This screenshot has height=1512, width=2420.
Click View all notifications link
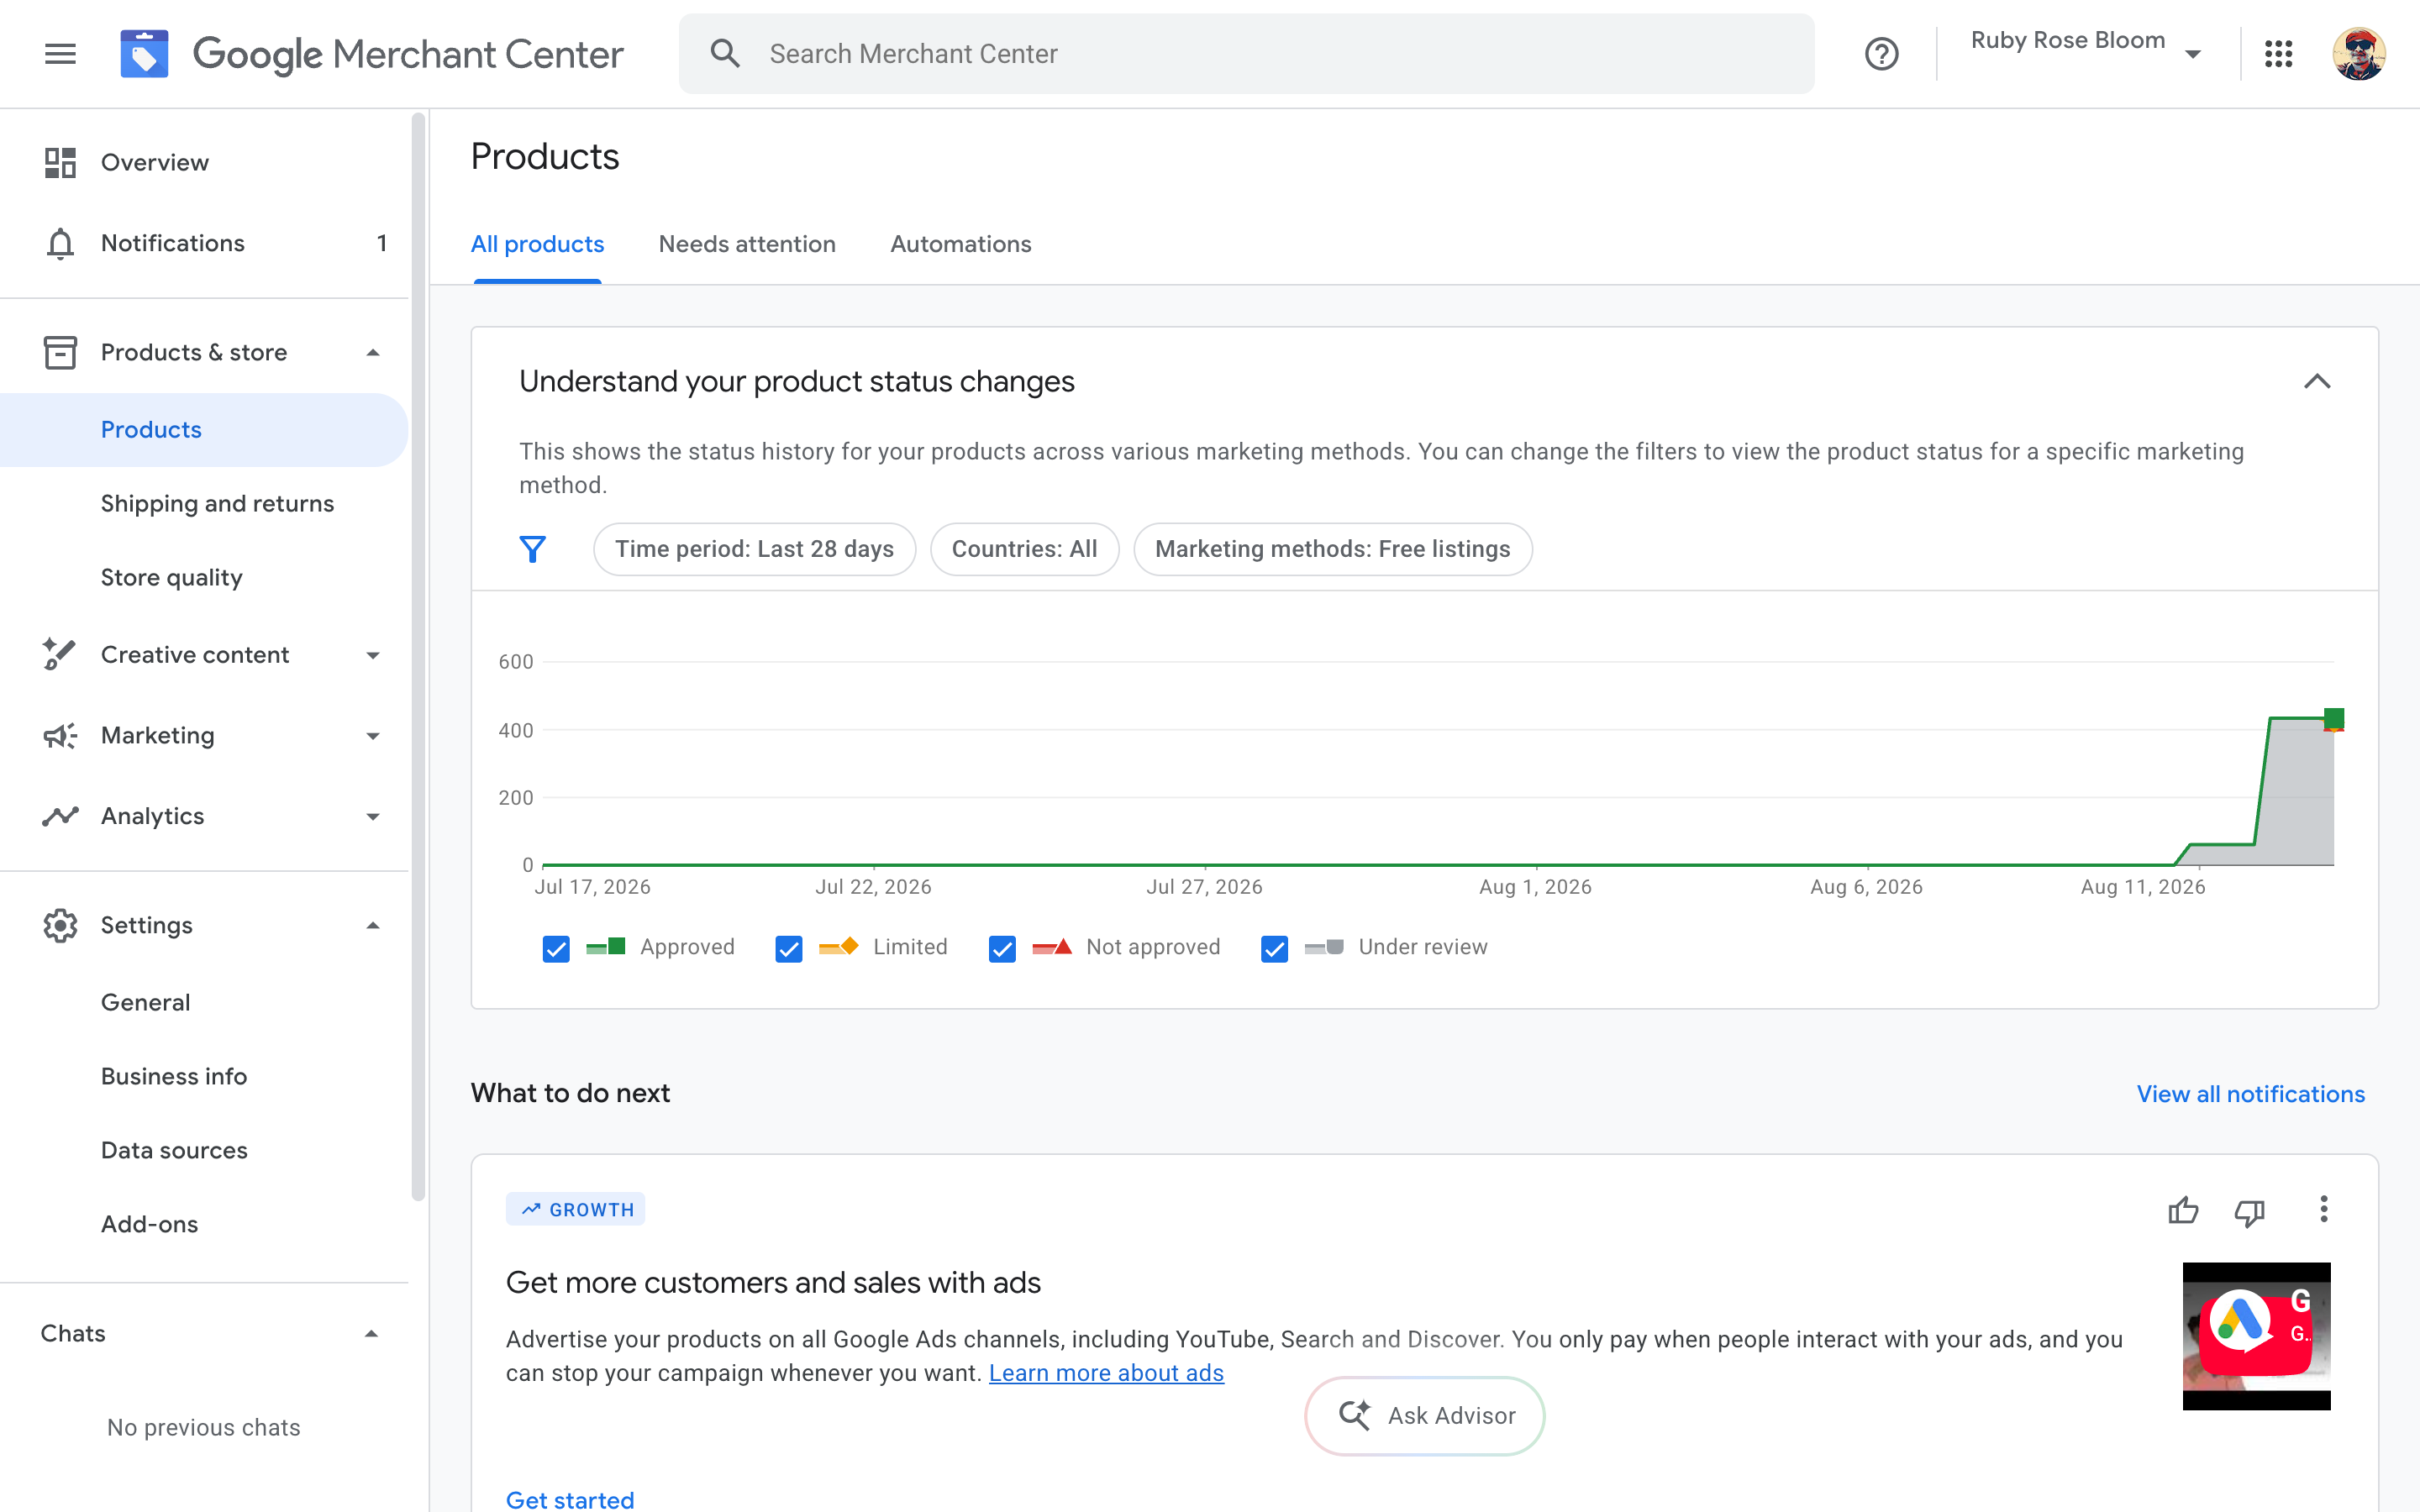2250,1094
